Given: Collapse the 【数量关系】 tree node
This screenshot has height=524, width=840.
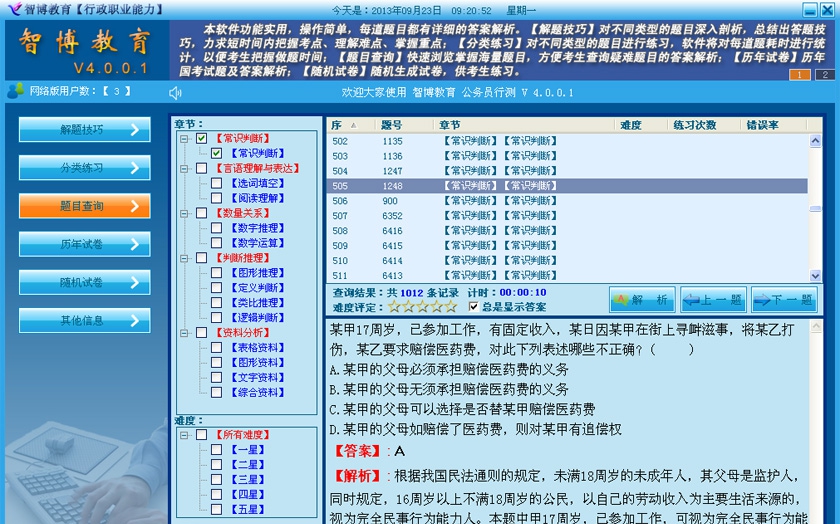Looking at the screenshot, I should [x=184, y=214].
